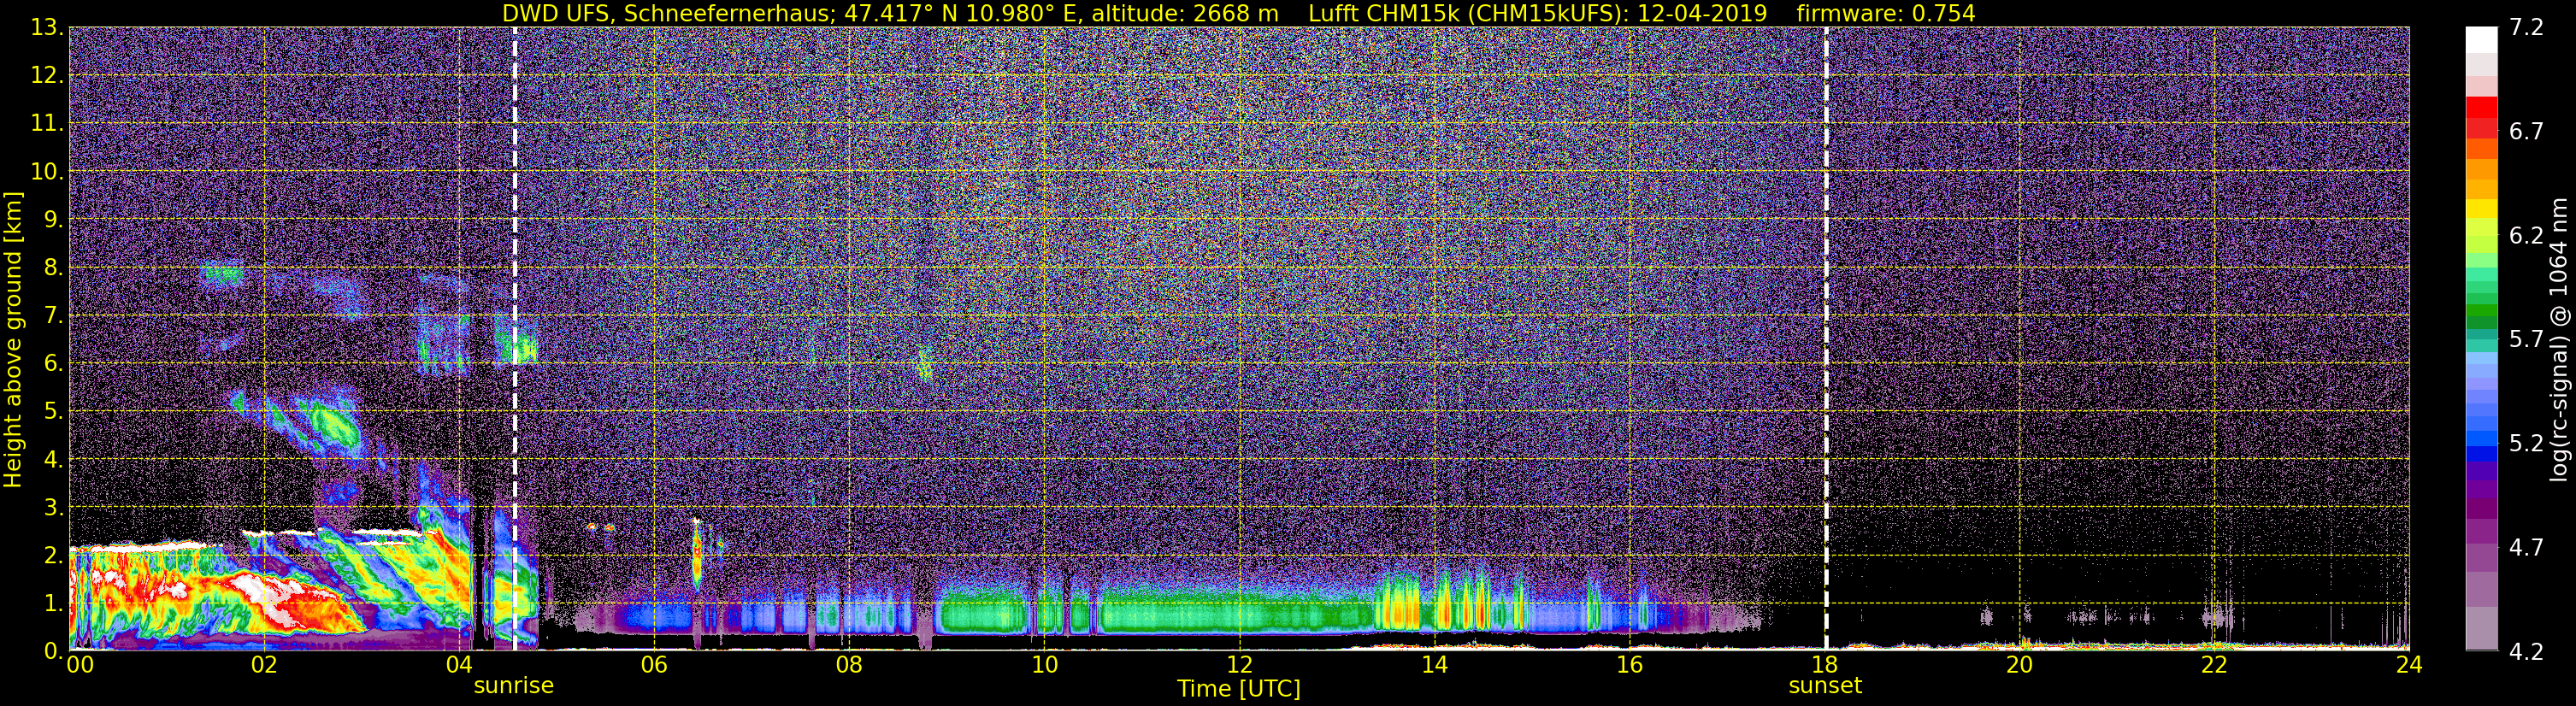Viewport: 2576px width, 706px height.
Task: Click the colorbar value '4.7'
Action: point(2526,548)
